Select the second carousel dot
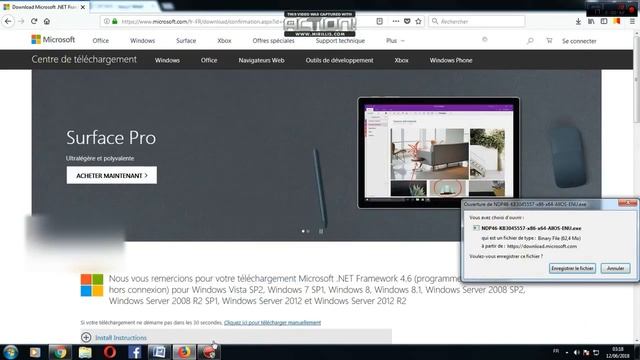640x360 pixels. 308,231
